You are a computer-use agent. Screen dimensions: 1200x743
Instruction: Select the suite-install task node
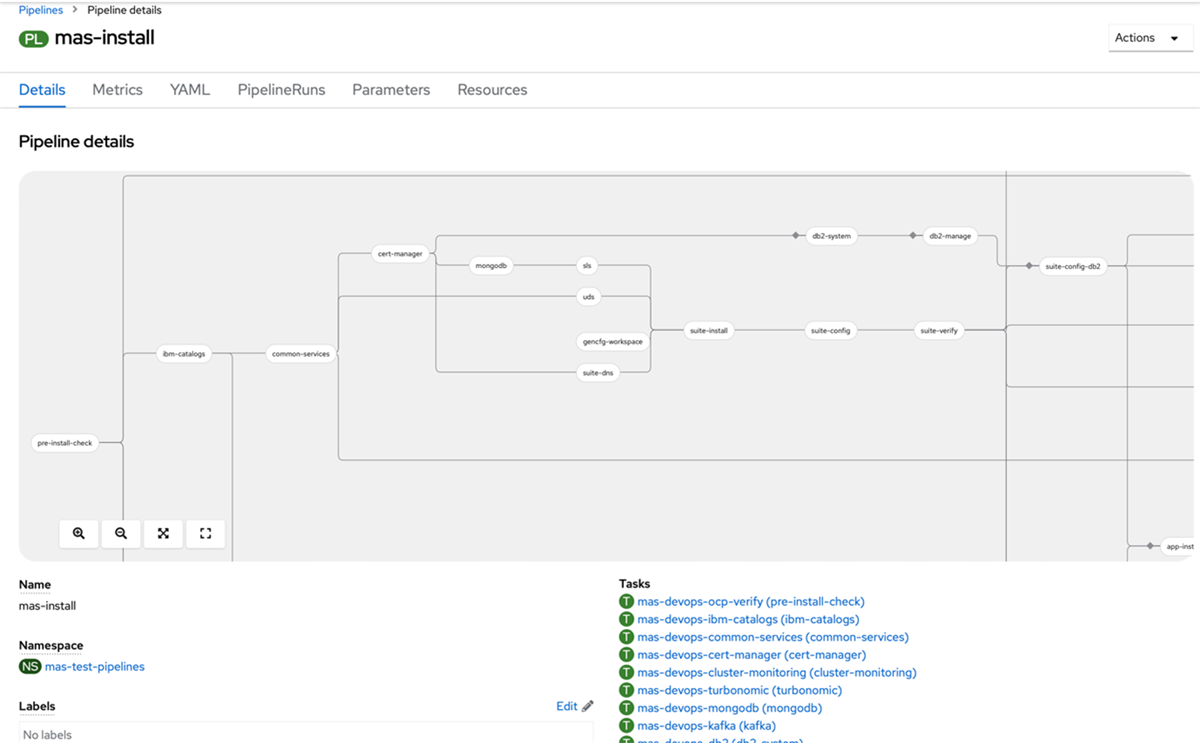pyautogui.click(x=707, y=330)
